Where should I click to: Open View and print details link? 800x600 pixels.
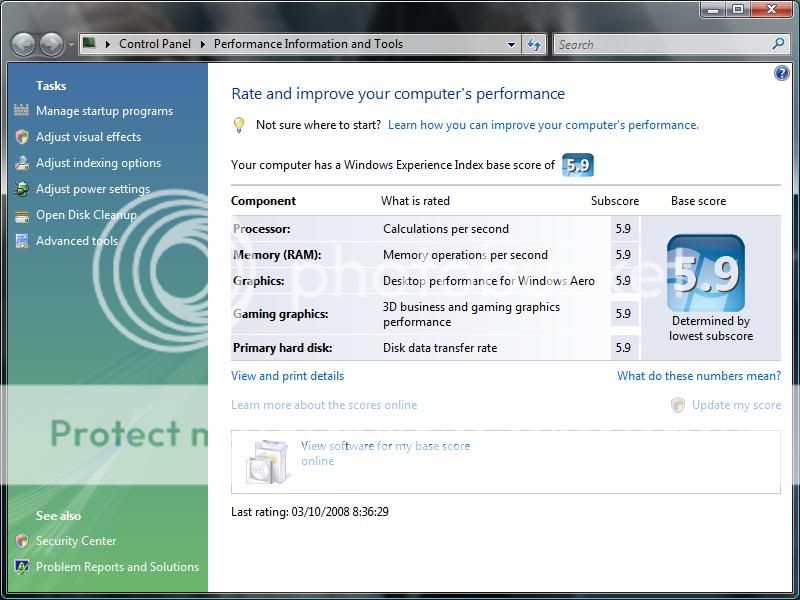tap(287, 376)
